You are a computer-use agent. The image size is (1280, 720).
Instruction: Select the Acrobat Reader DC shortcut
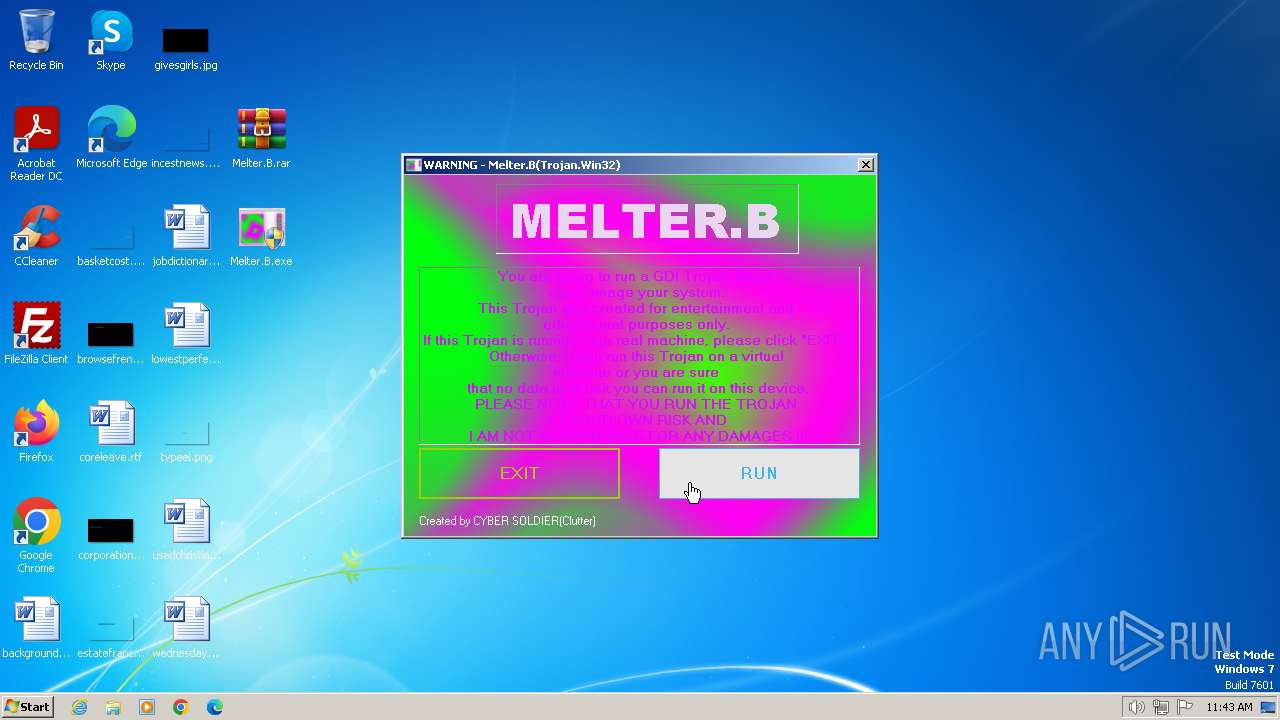[36, 144]
